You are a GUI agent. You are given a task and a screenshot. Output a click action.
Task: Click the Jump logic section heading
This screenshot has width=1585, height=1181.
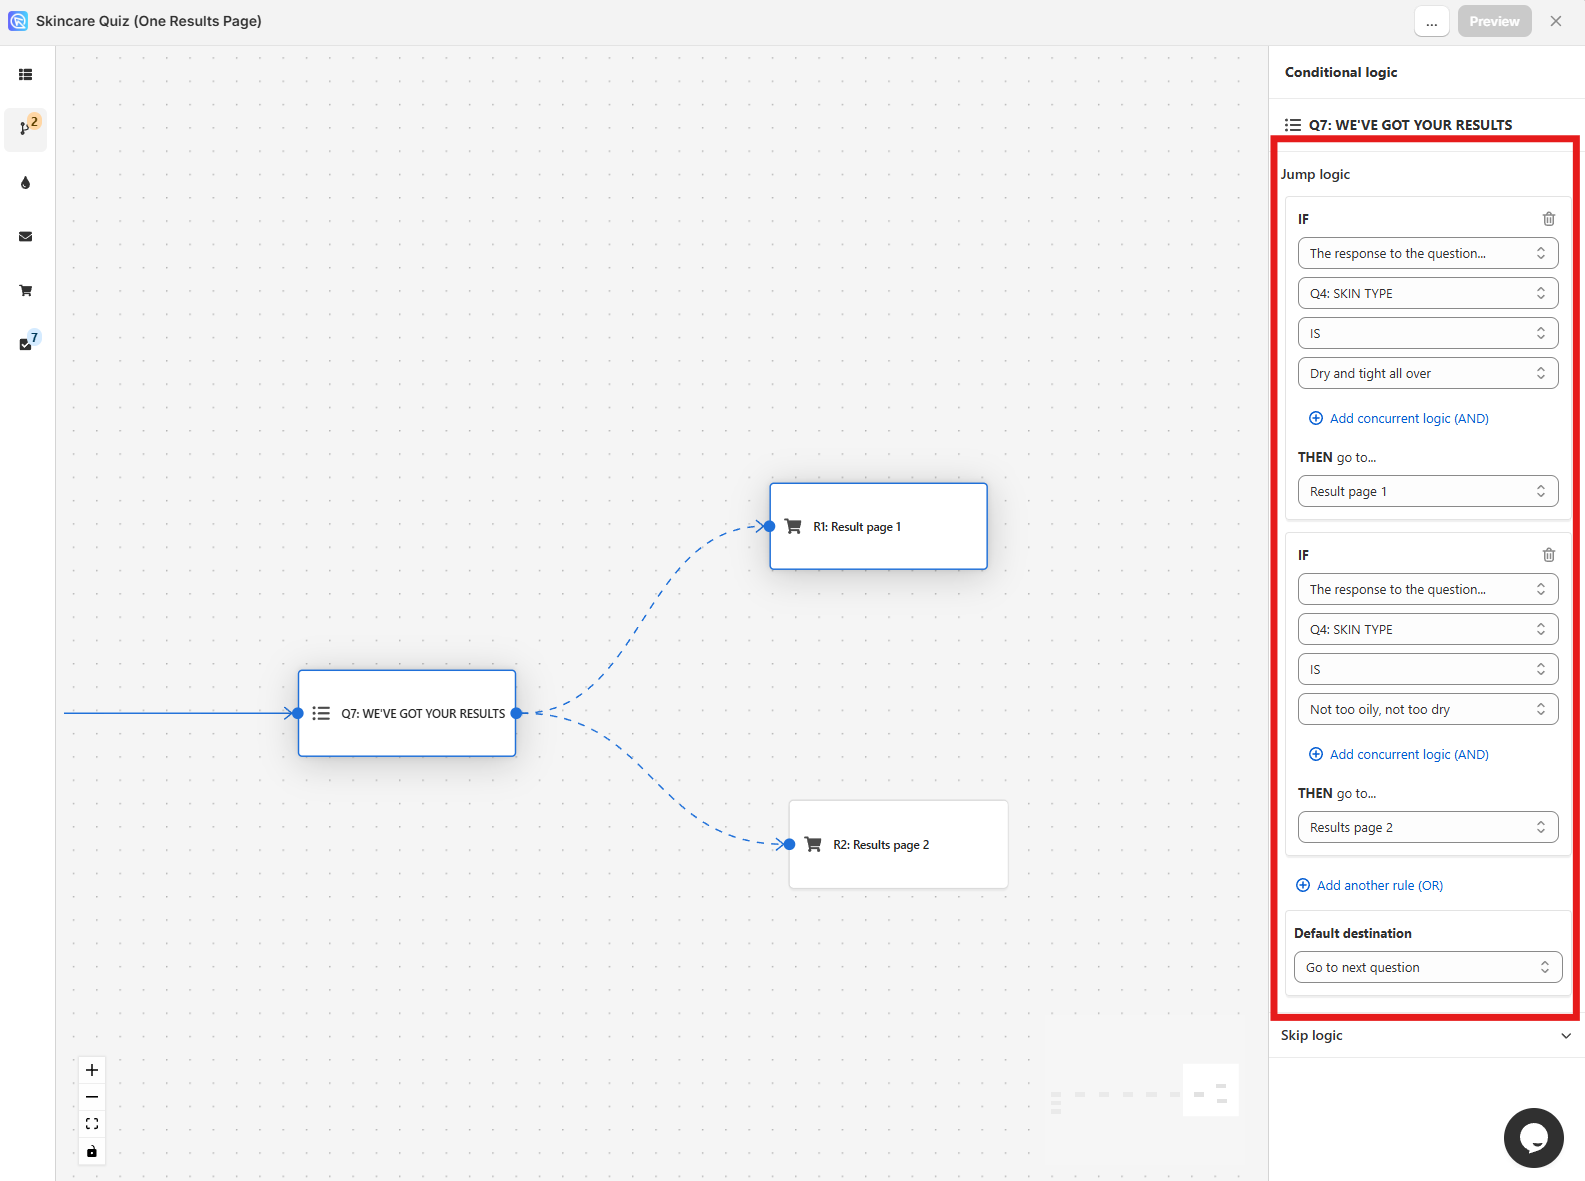(1315, 174)
